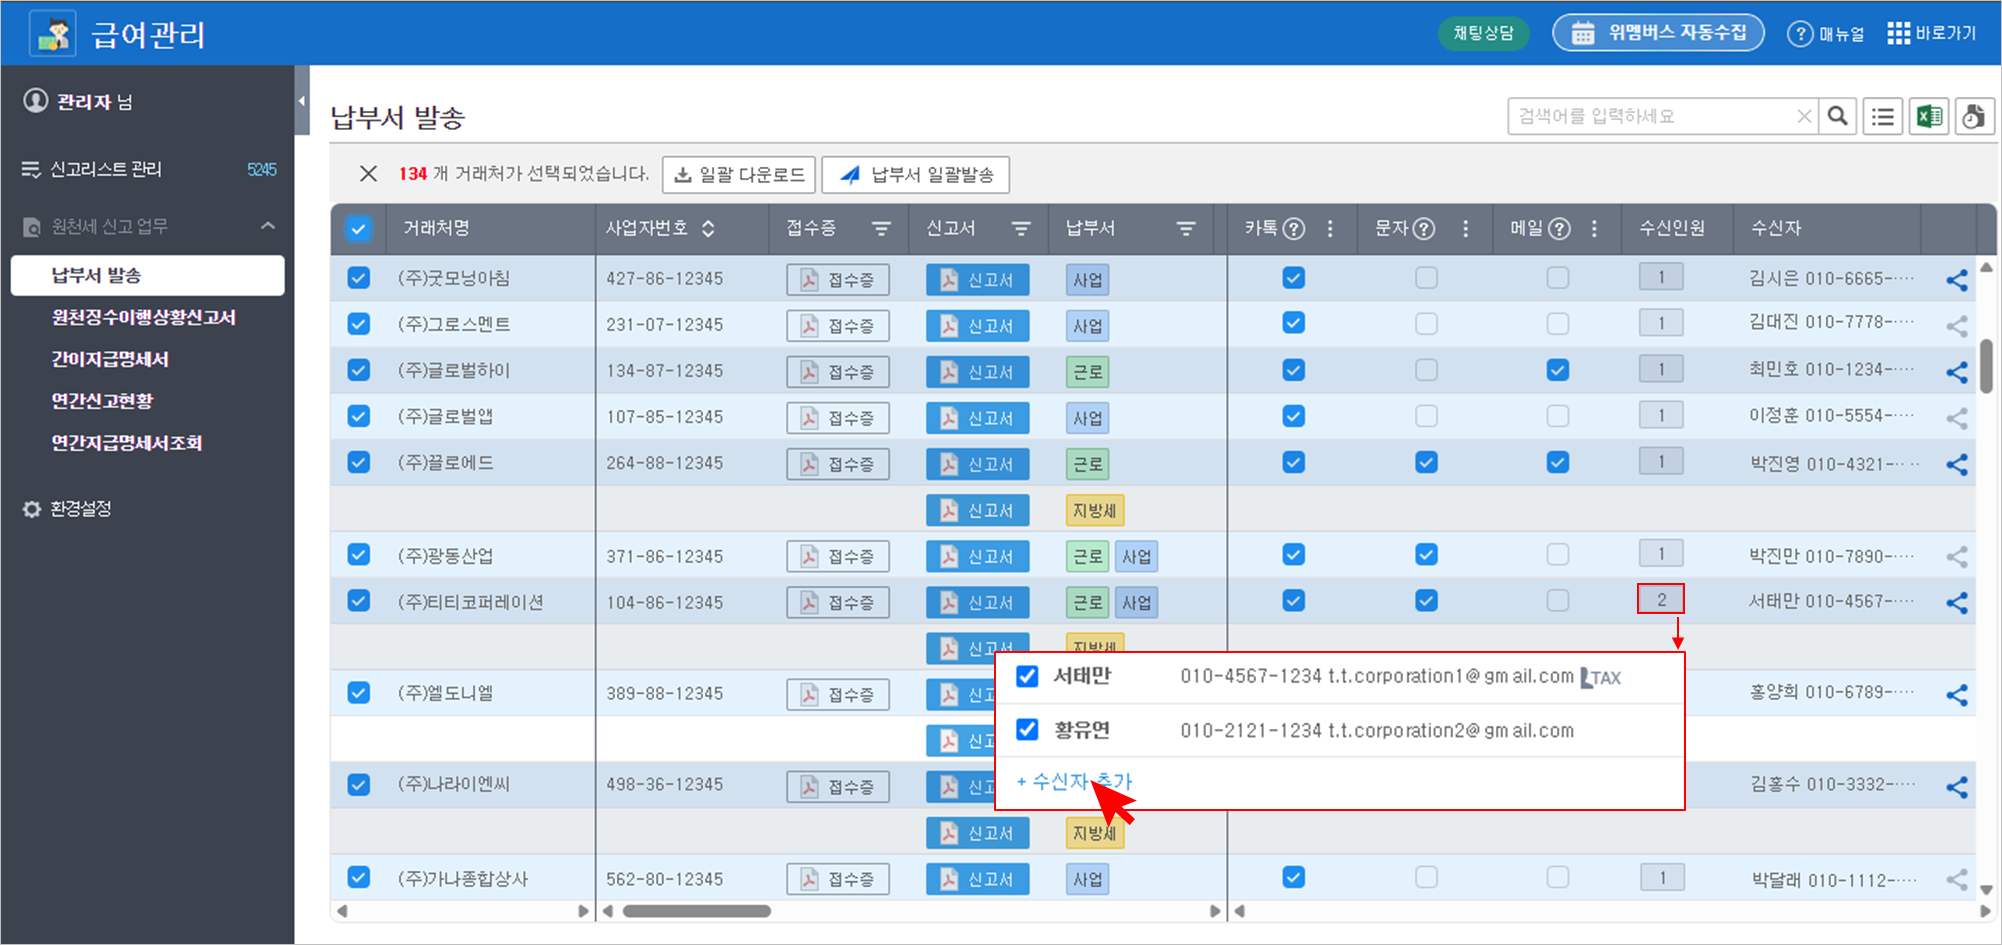Collapse the 원천세 신고 업무 section chevron
2002x945 pixels.
(268, 226)
